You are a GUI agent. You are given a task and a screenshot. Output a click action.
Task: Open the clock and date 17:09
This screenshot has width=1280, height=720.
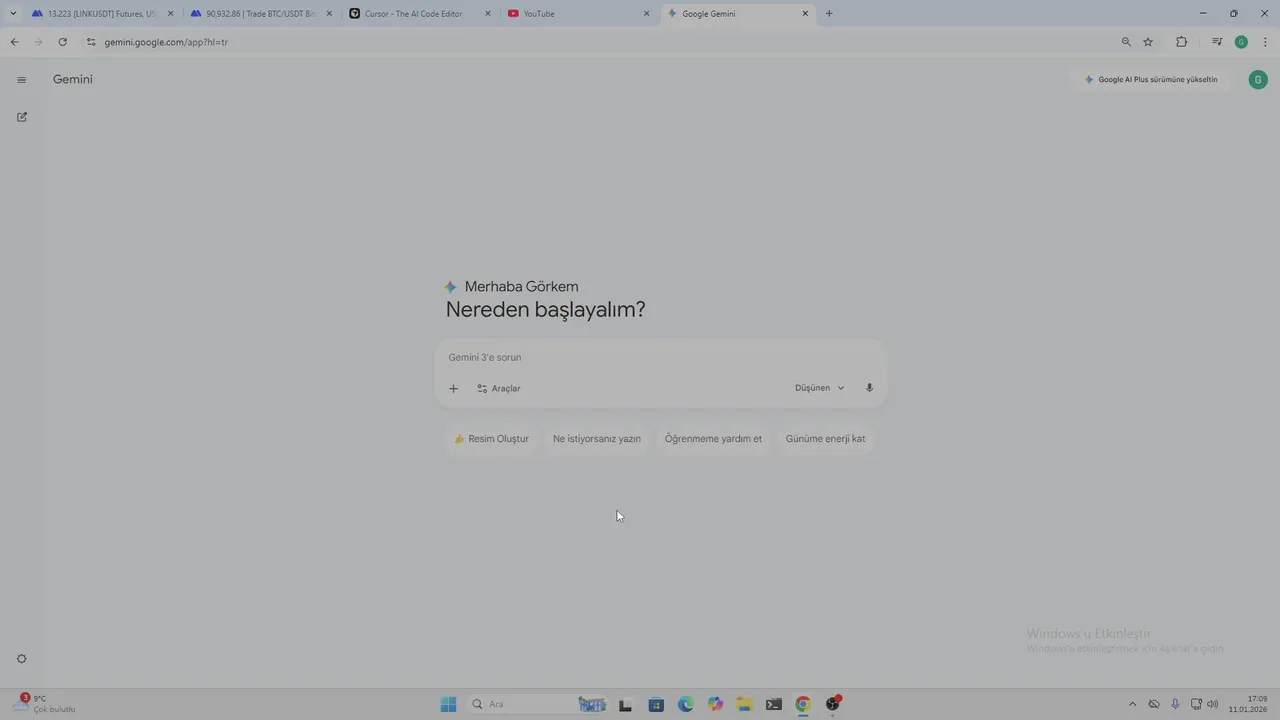(x=1249, y=704)
